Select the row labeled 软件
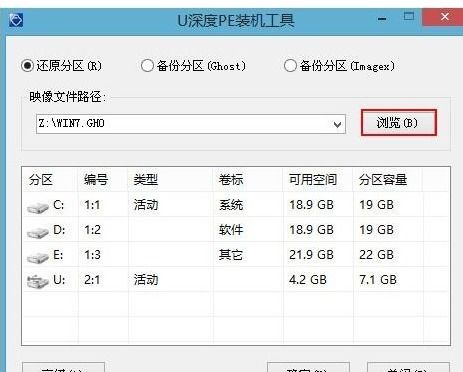Screen dimensions: 463x372 [236, 230]
